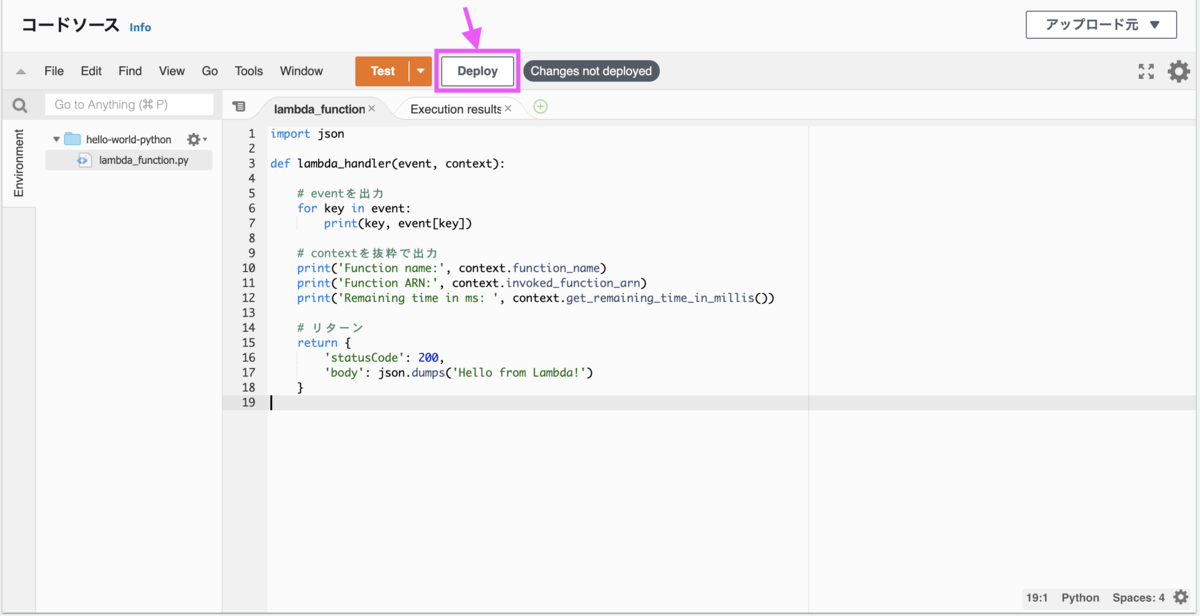This screenshot has height=616, width=1200.
Task: Open the File menu
Action: [x=54, y=71]
